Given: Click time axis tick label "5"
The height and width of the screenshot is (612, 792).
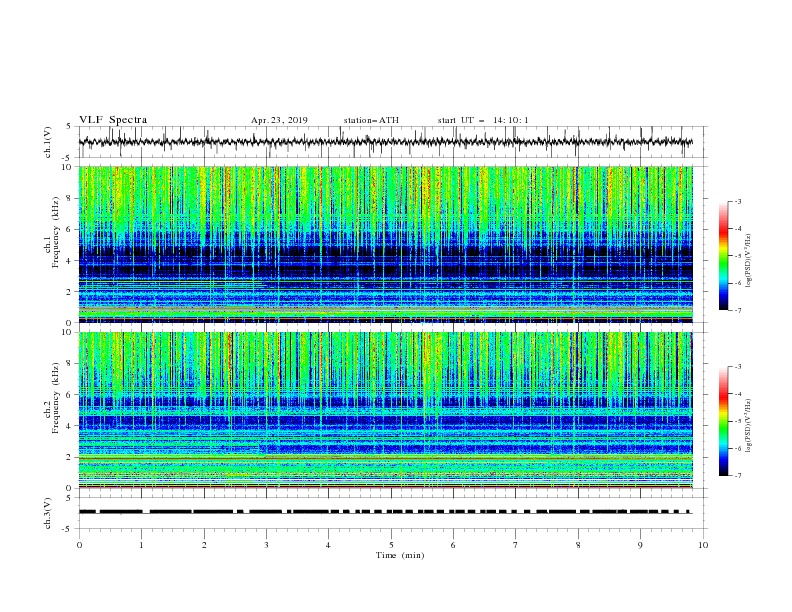Looking at the screenshot, I should (x=391, y=545).
